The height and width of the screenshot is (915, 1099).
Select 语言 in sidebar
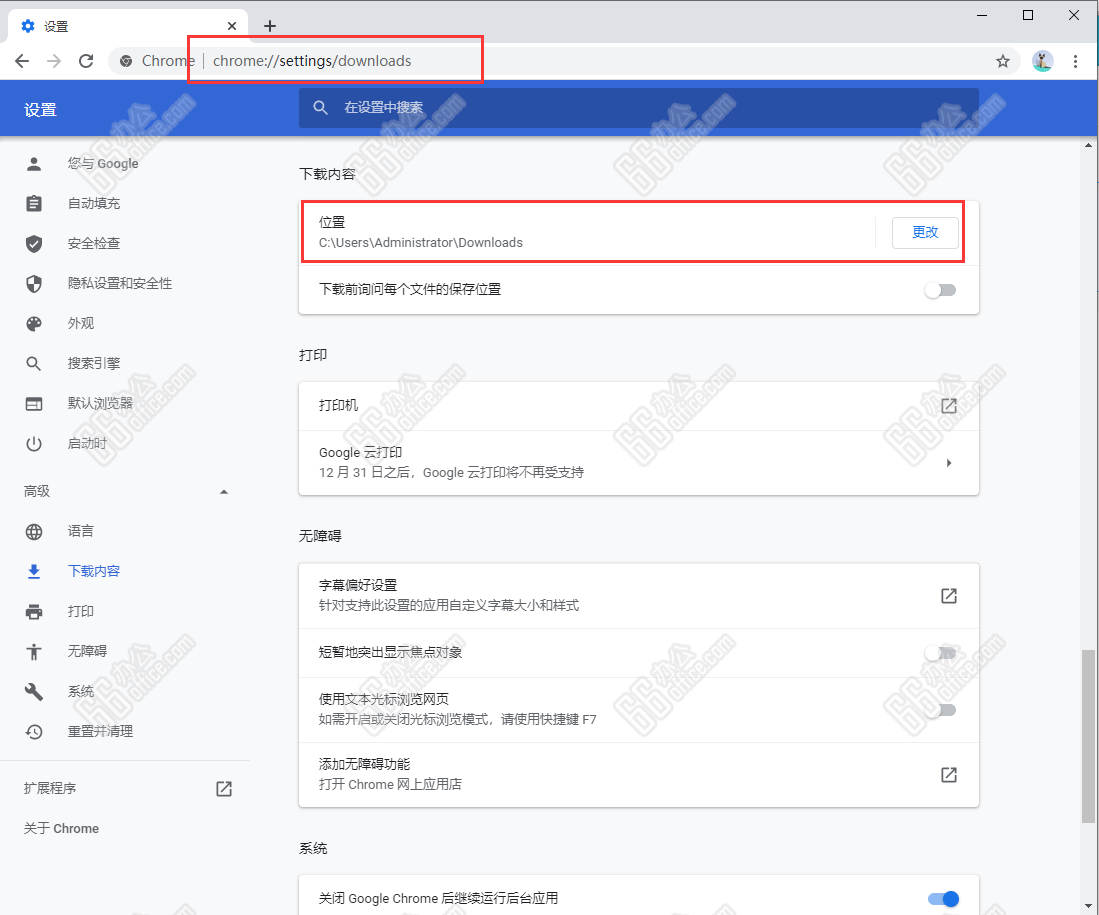pyautogui.click(x=81, y=531)
